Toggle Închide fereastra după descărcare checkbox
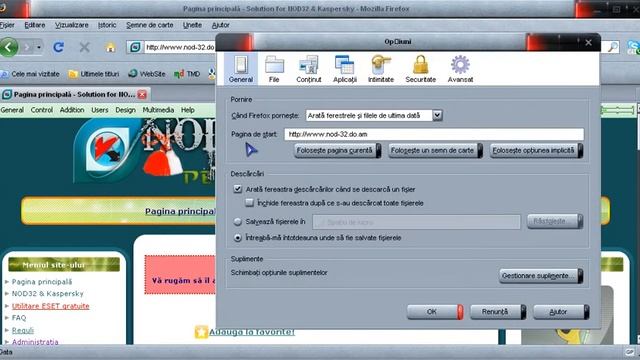 (249, 202)
